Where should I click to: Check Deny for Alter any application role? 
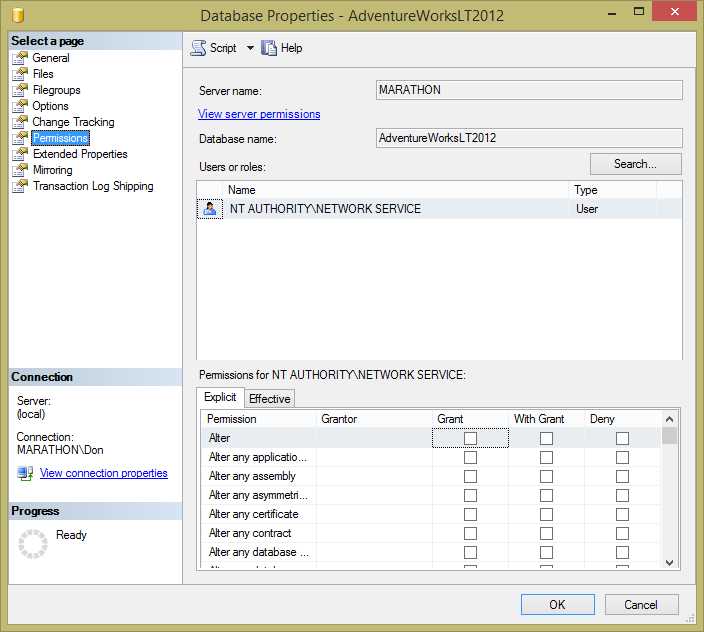click(x=622, y=457)
